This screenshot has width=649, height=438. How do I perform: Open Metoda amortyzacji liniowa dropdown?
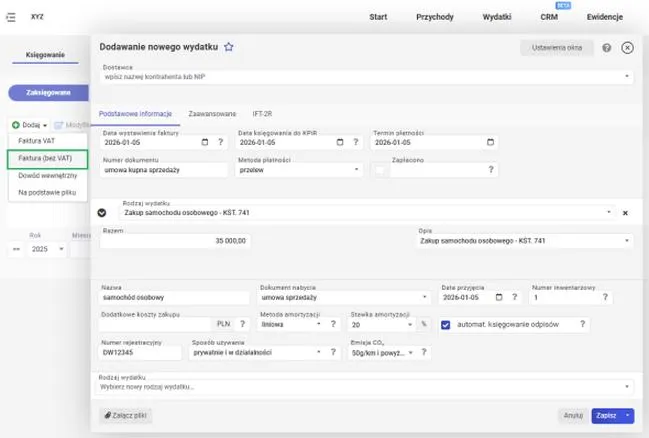pyautogui.click(x=318, y=324)
